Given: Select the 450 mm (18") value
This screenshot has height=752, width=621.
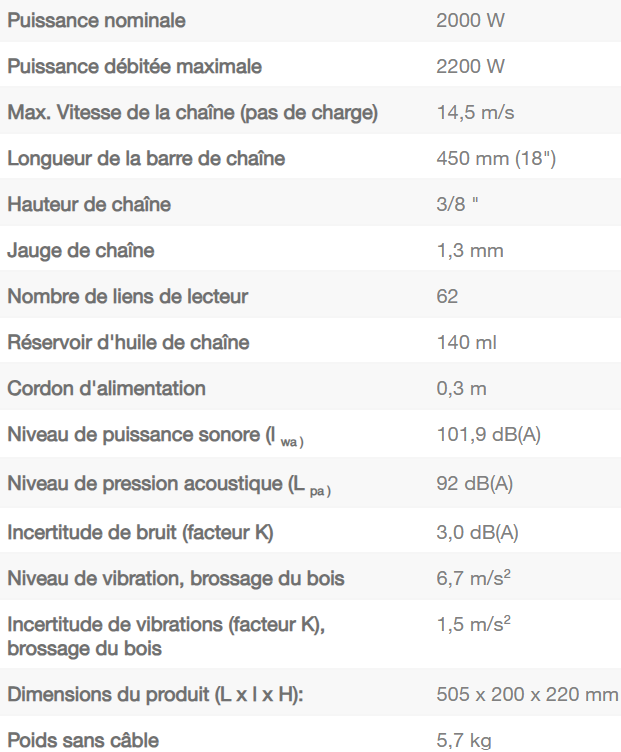Looking at the screenshot, I should [497, 159].
